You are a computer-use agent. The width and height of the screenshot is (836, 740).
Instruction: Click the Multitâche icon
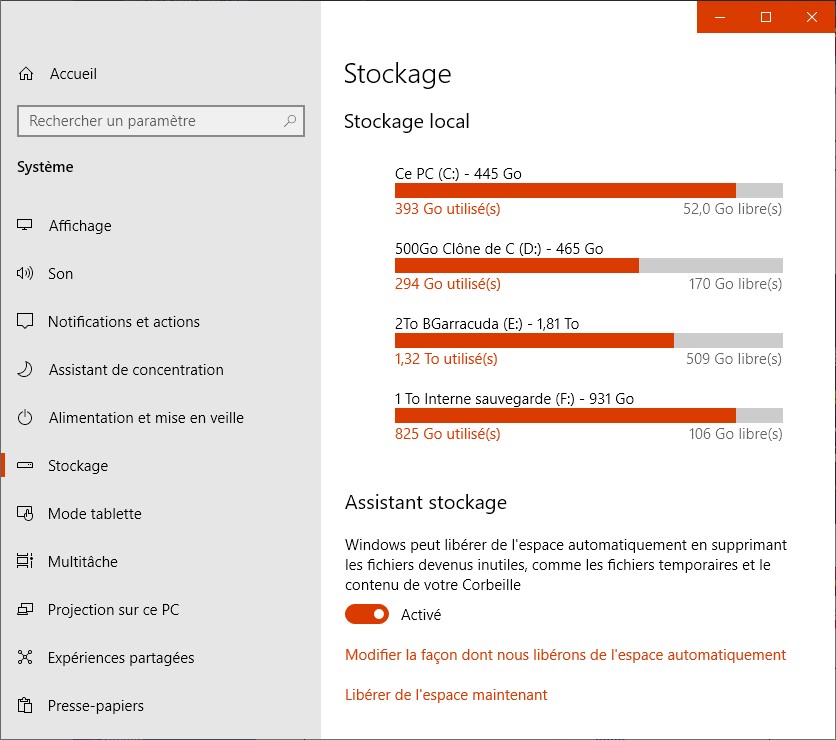click(x=26, y=562)
